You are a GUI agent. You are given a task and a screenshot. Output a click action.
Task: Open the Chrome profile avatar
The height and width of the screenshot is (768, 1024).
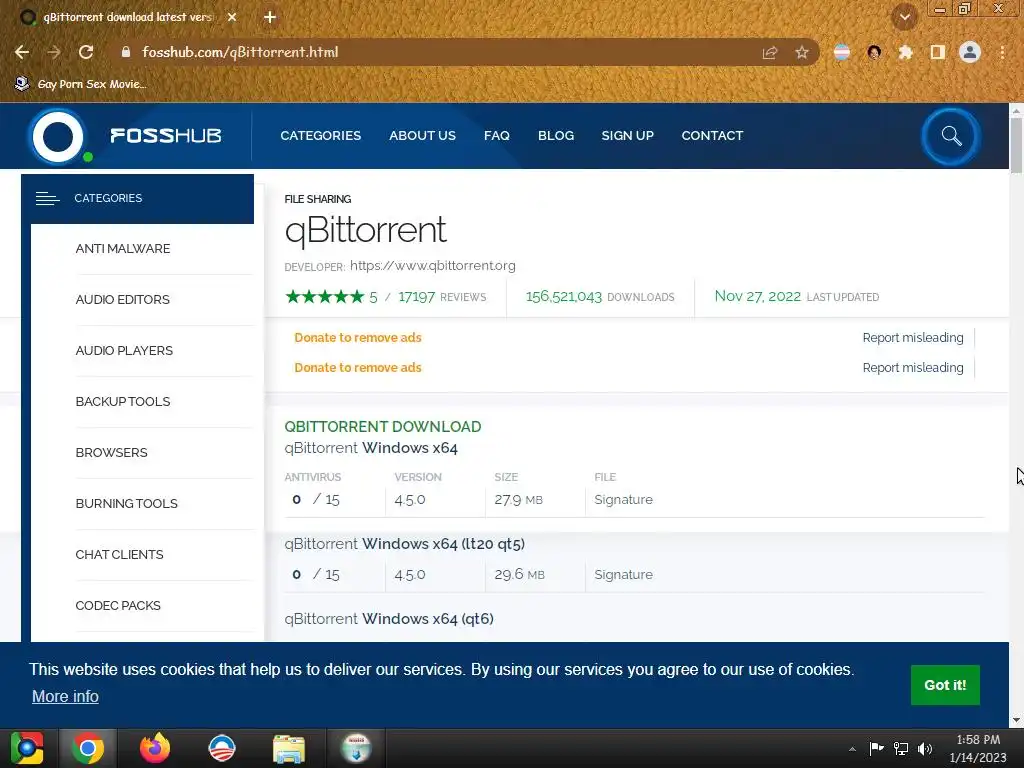(x=970, y=52)
